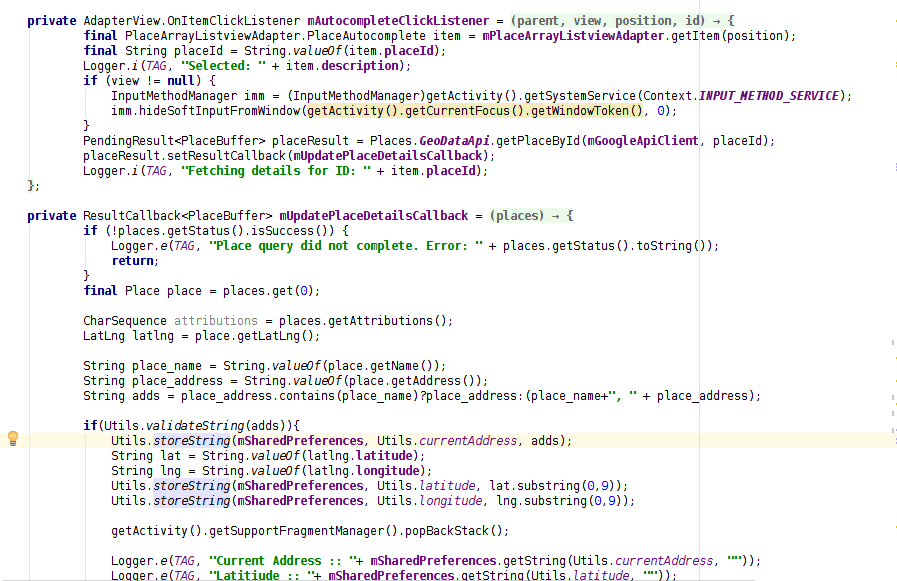Click the "mGoogleApiClient" argument
Screen dimensions: 897x581
(643, 141)
